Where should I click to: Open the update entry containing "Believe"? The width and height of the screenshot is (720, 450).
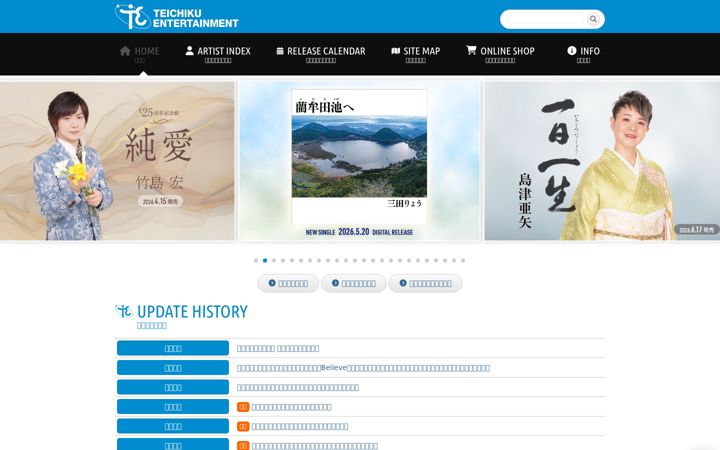(363, 368)
